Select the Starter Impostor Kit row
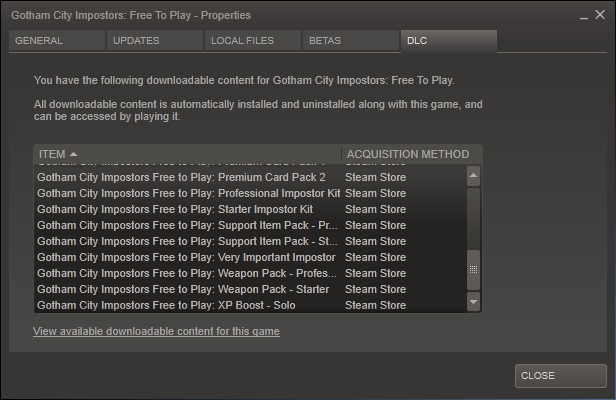This screenshot has height=400, width=616. click(x=250, y=209)
